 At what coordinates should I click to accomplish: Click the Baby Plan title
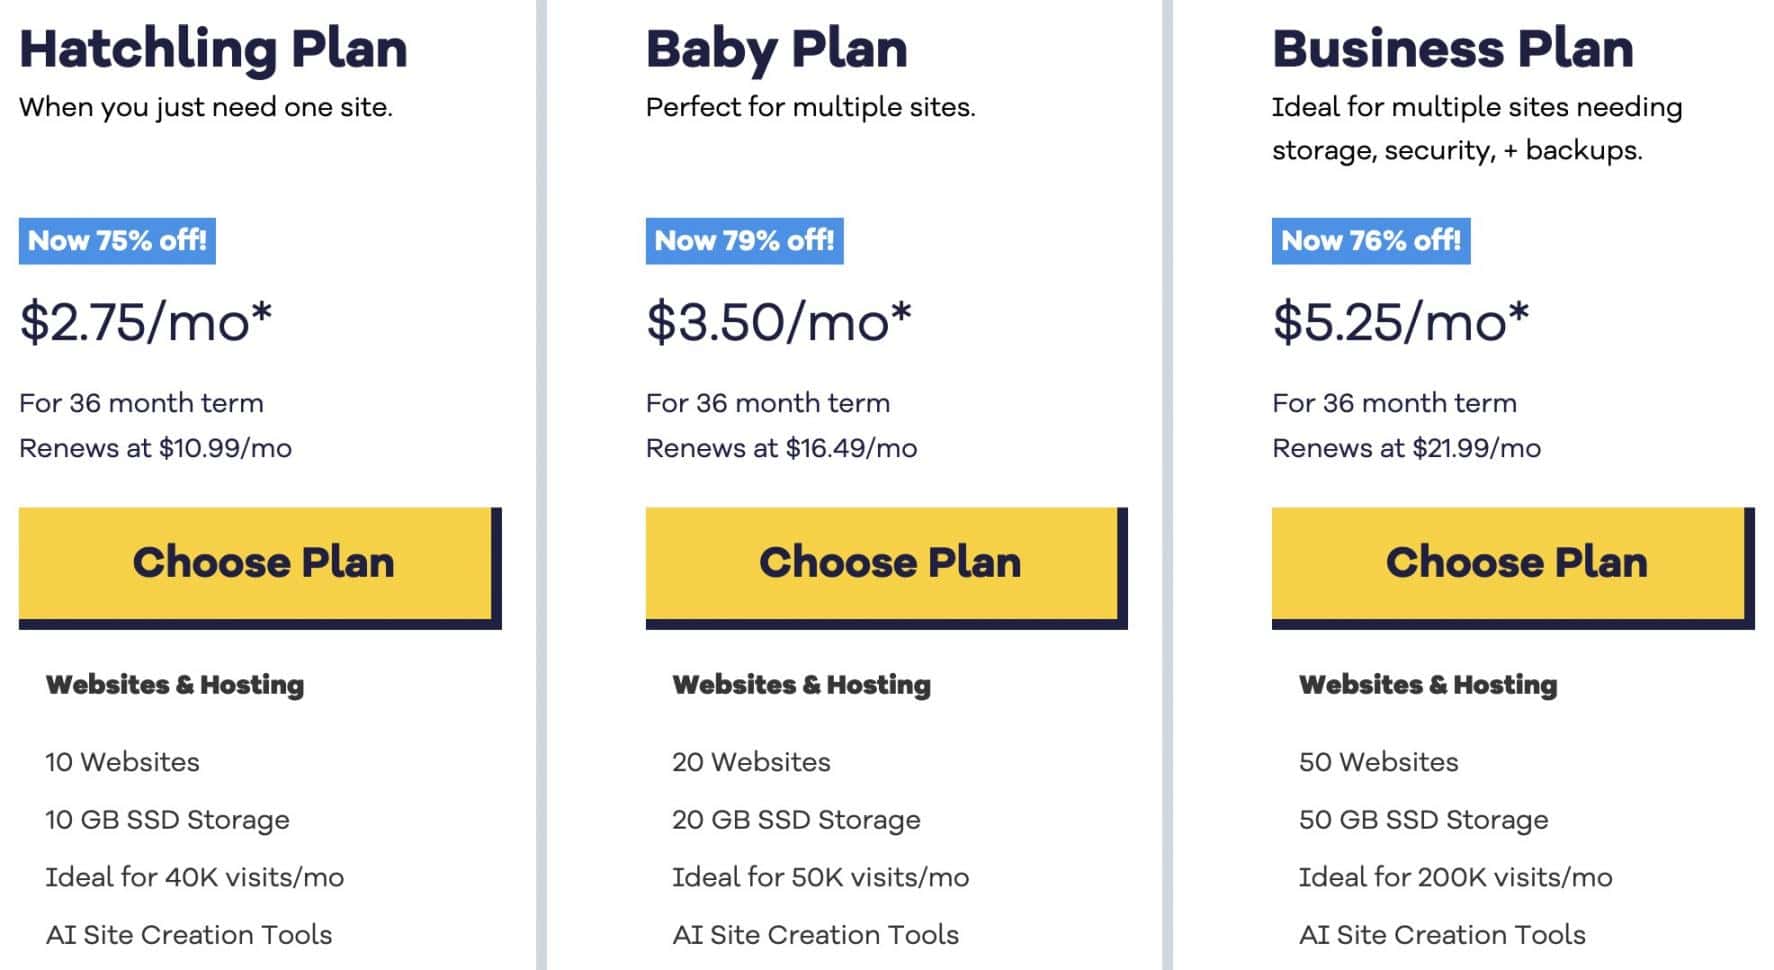[777, 49]
